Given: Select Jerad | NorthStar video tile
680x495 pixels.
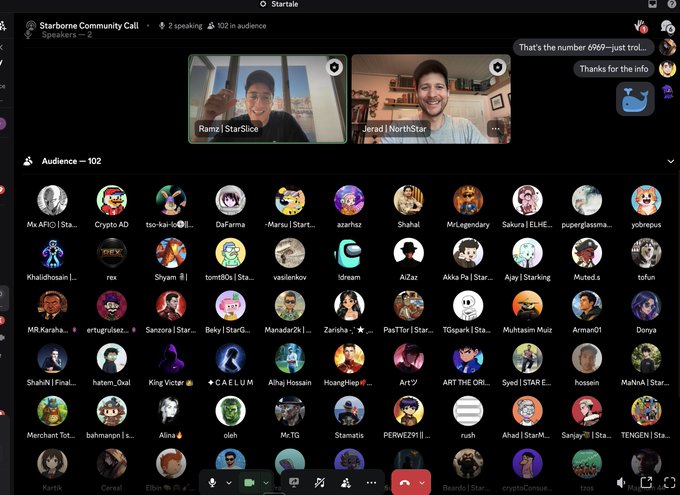Looking at the screenshot, I should pos(431,99).
